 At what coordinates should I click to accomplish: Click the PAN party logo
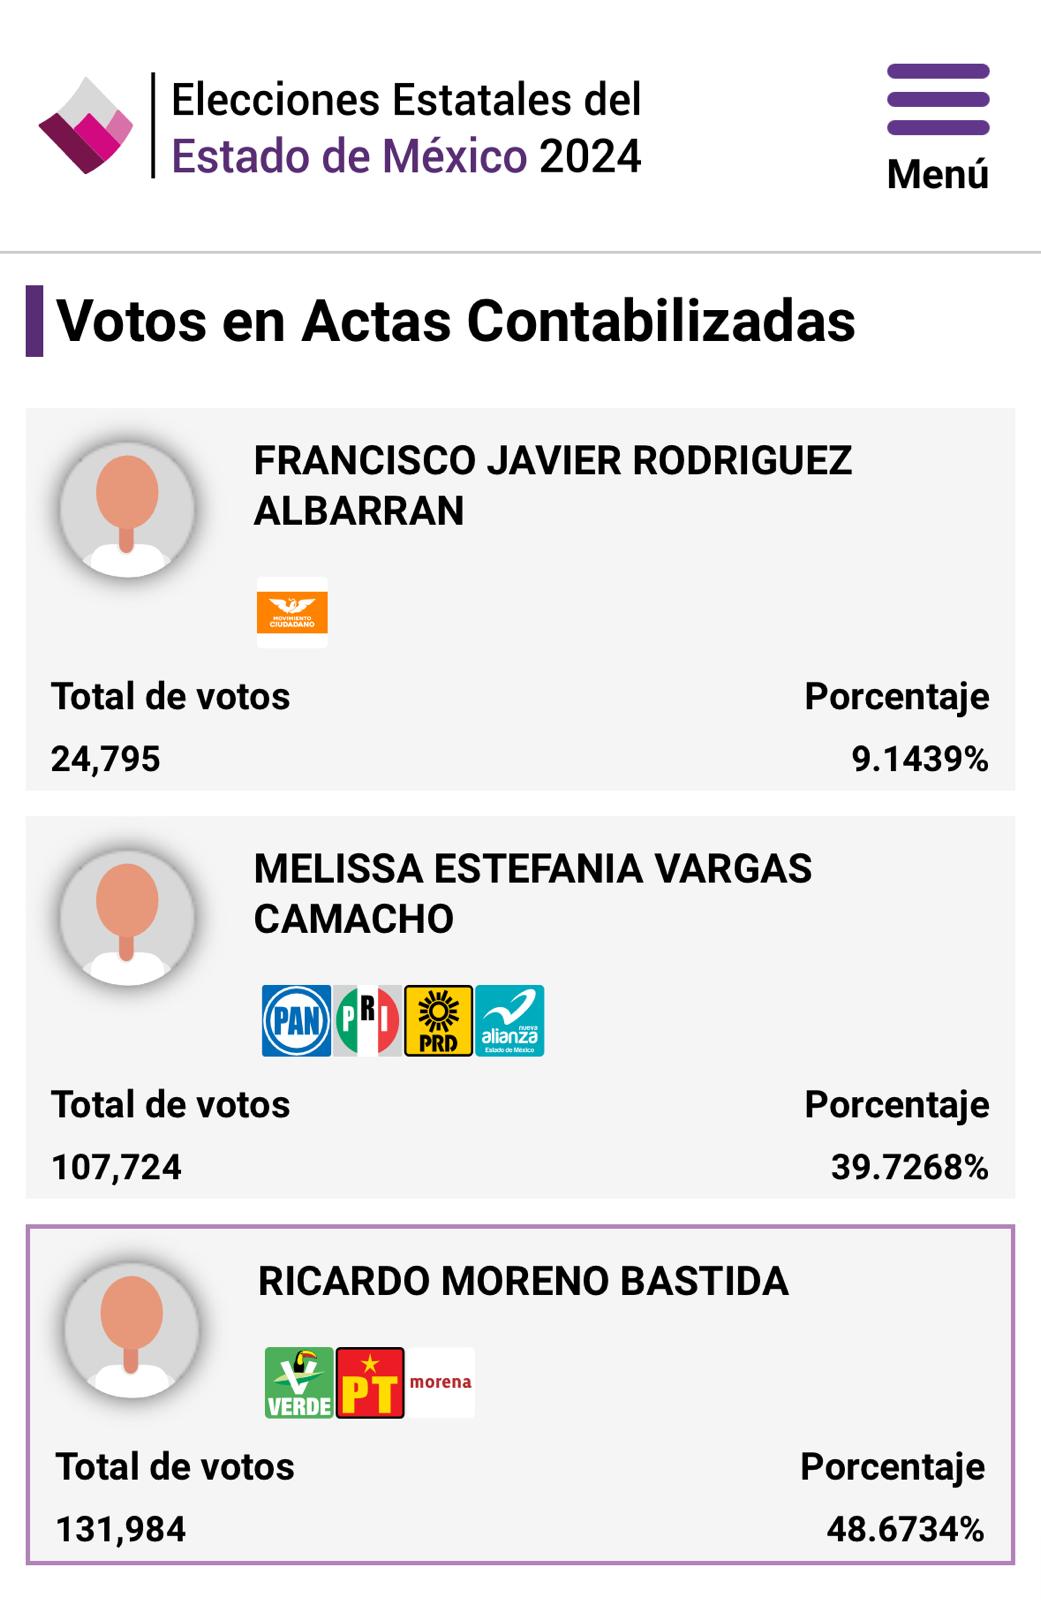click(296, 1020)
